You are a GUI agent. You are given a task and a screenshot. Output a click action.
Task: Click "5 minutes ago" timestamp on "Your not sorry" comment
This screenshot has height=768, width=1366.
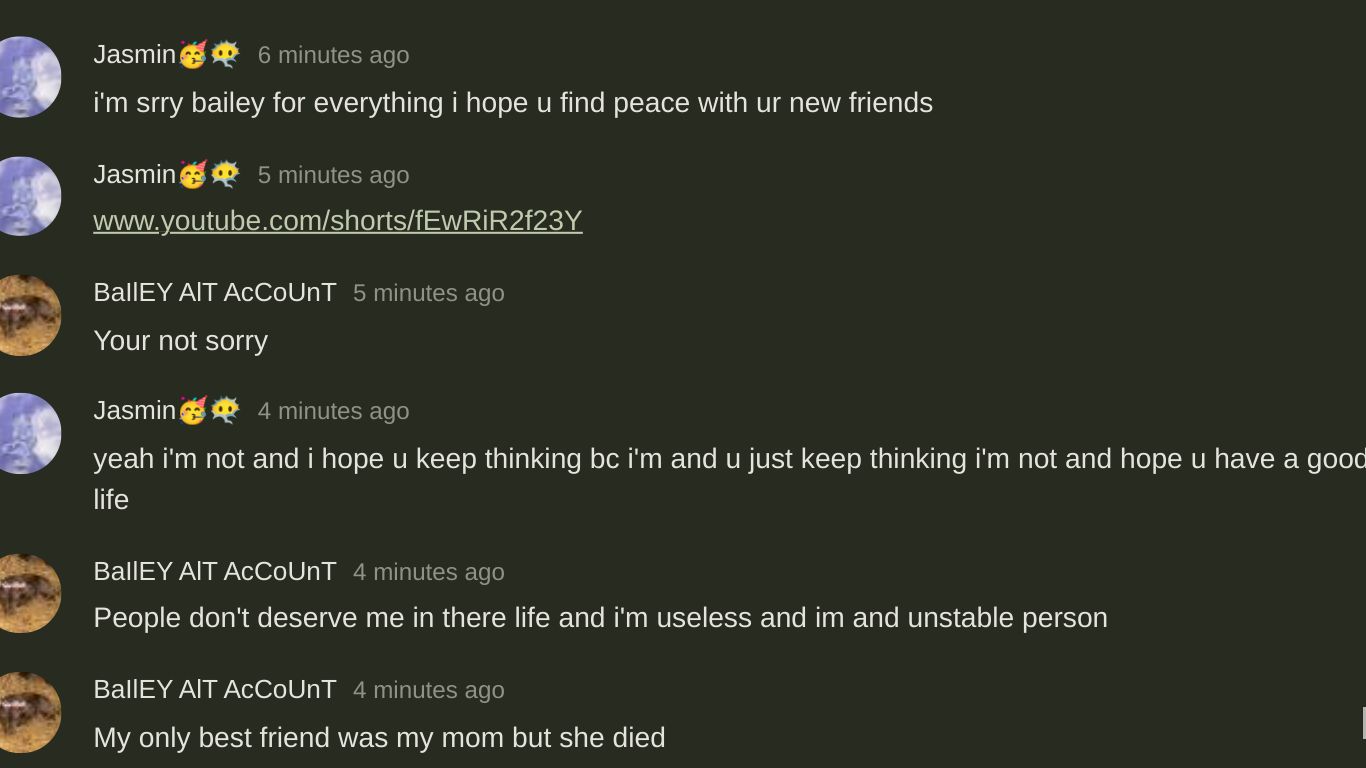tap(428, 293)
